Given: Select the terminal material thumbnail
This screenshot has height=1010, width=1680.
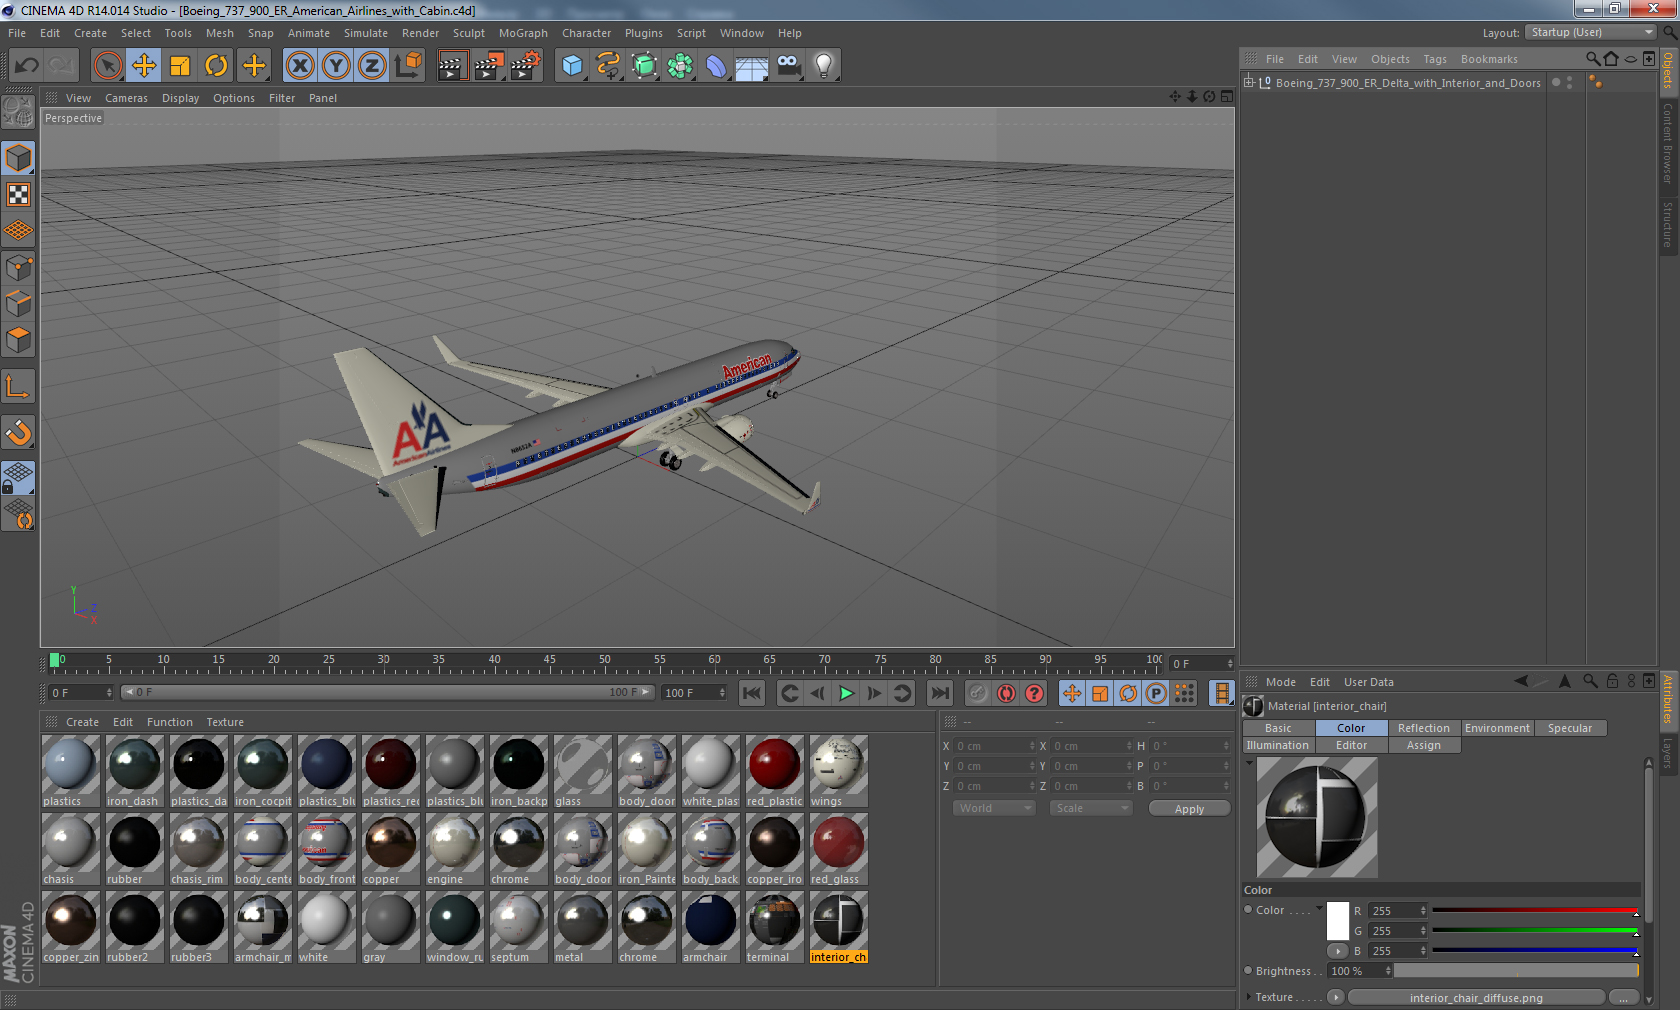Looking at the screenshot, I should pos(775,927).
